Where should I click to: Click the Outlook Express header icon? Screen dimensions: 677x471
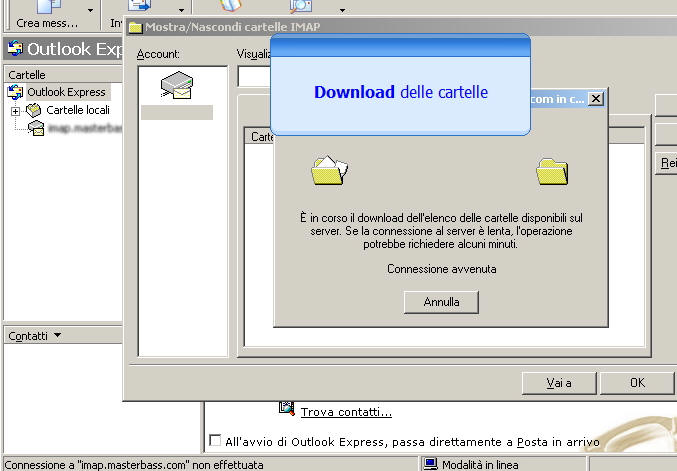pos(15,48)
